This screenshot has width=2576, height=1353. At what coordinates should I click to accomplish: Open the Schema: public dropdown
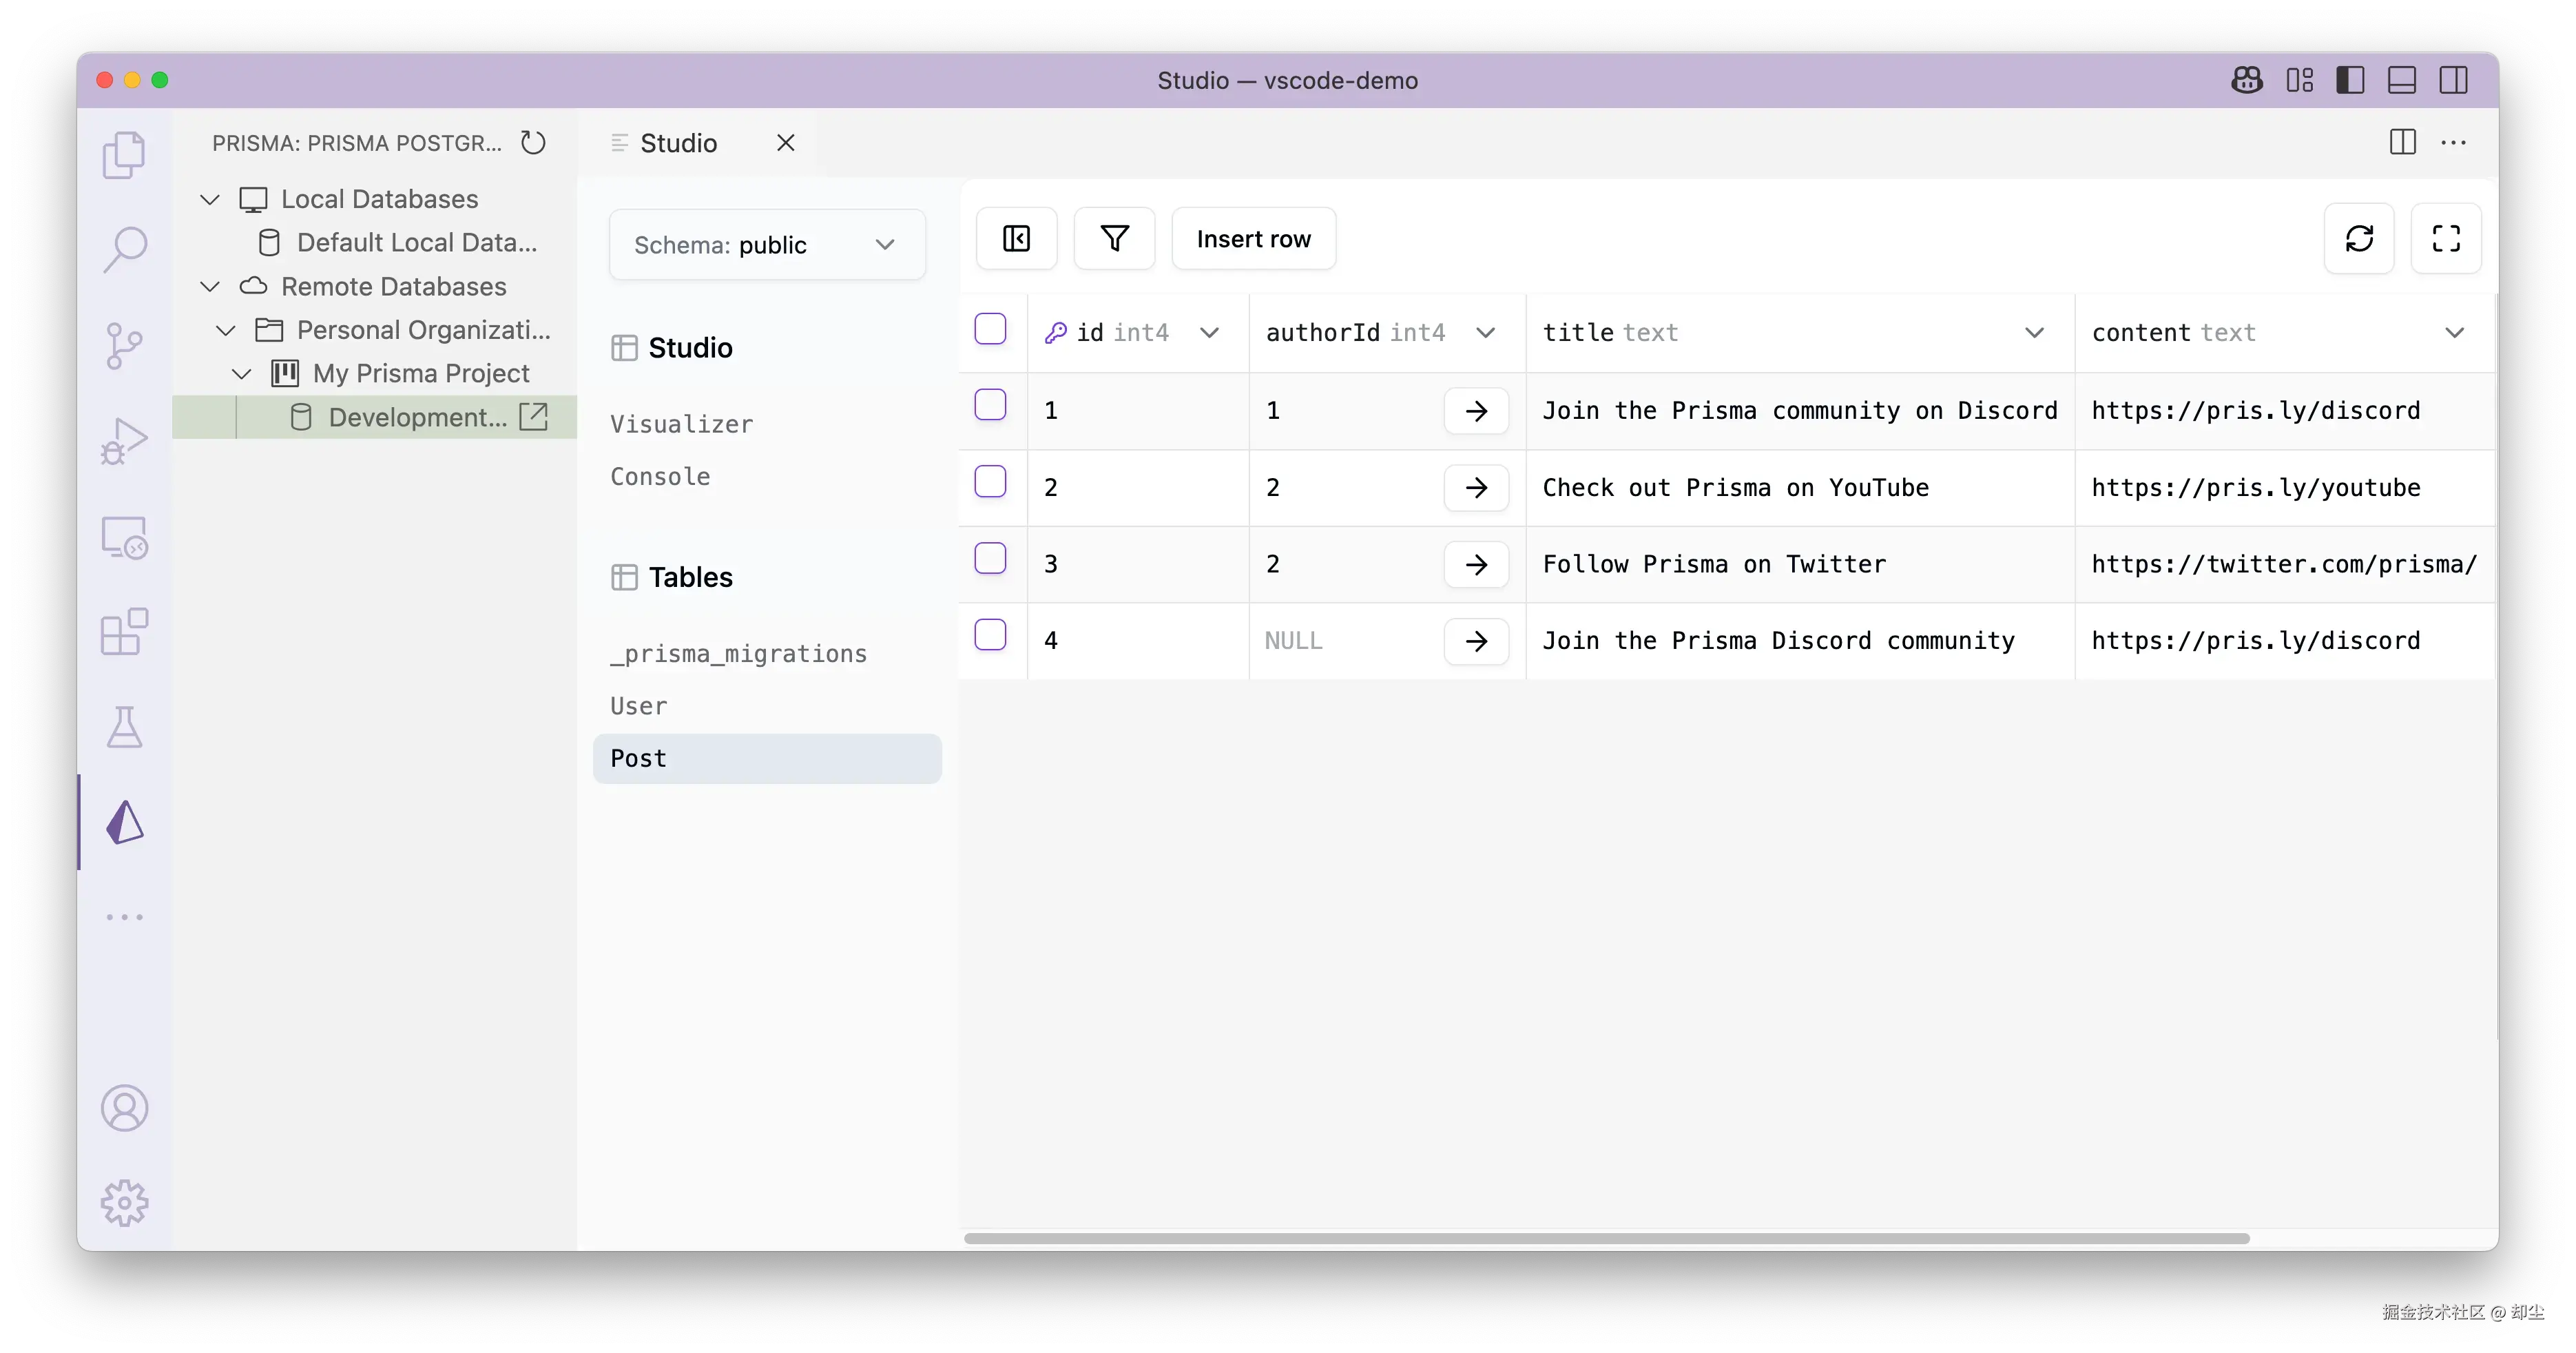(x=767, y=245)
